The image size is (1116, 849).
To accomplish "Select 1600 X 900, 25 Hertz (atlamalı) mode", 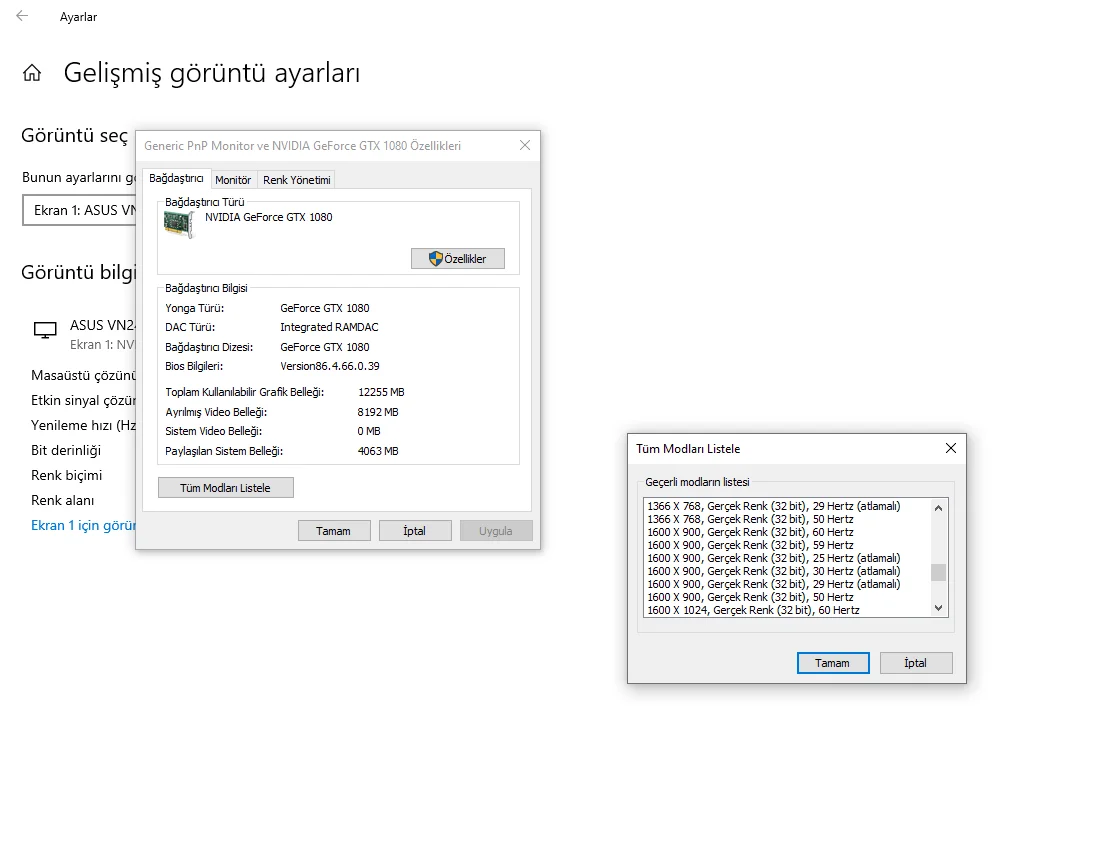I will 774,558.
